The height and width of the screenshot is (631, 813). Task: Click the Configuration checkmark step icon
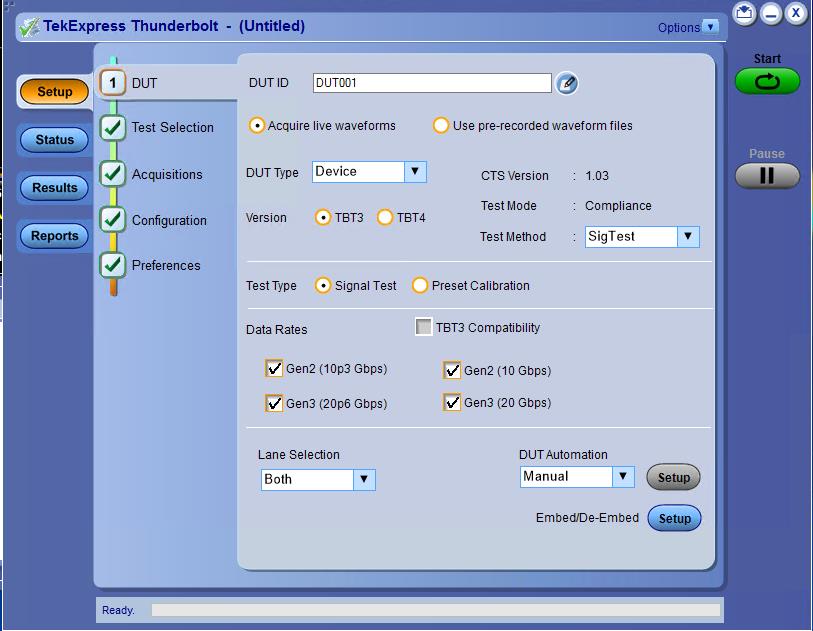coord(114,220)
